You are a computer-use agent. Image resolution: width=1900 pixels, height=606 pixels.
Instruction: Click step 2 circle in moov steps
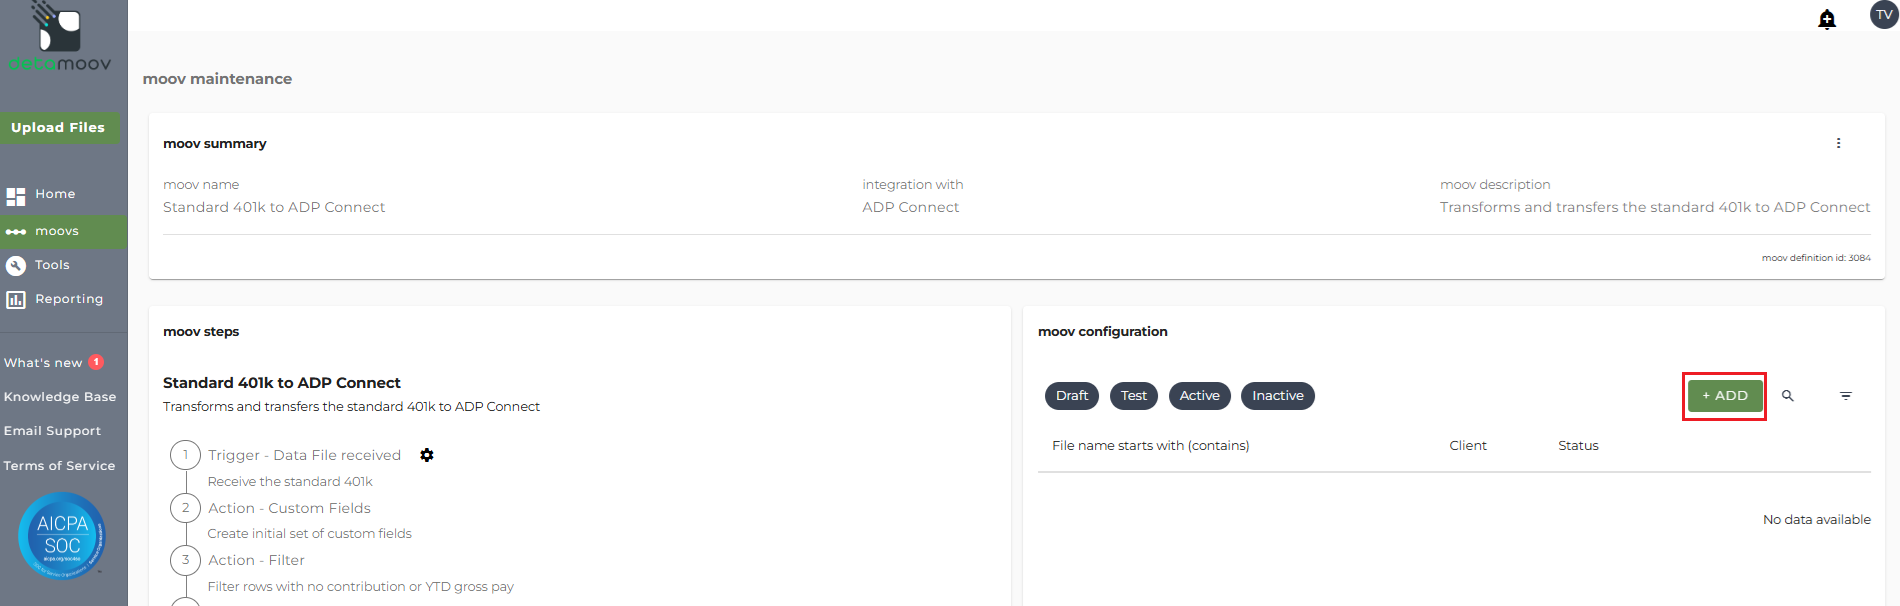pyautogui.click(x=185, y=508)
